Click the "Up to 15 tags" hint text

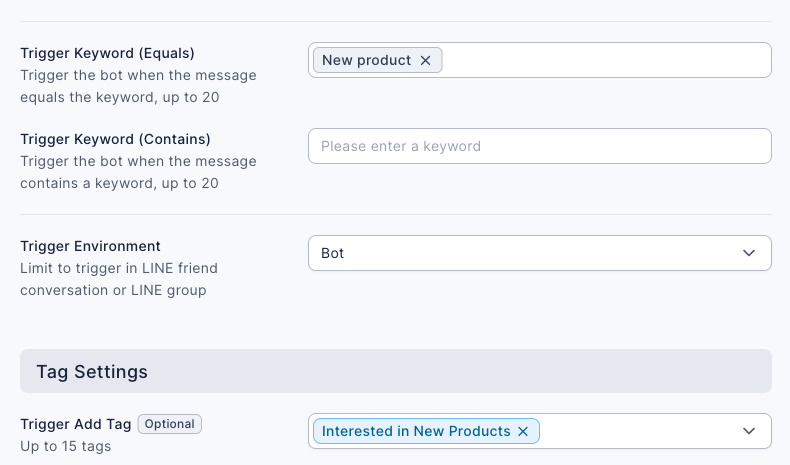[65, 446]
